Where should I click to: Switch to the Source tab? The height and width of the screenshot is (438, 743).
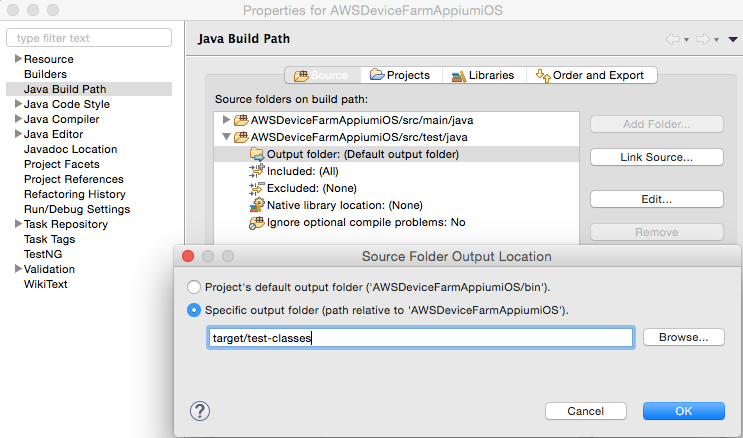[323, 75]
